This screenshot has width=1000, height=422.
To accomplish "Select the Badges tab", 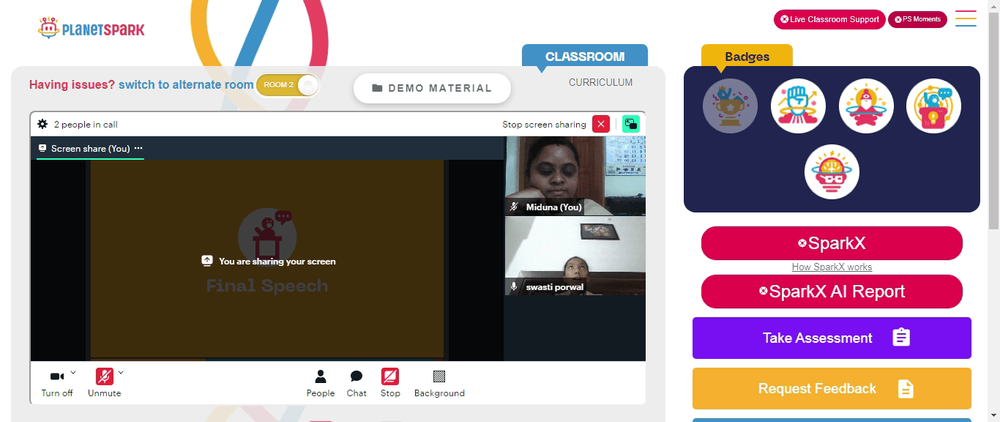I will coord(747,56).
